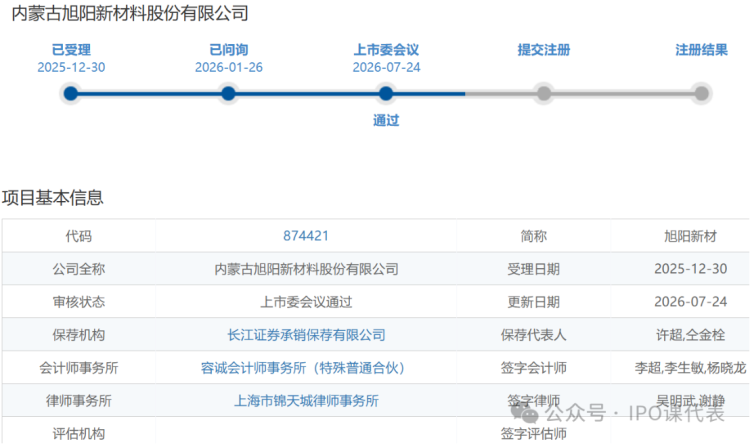Select the 注册结果 stage label
This screenshot has width=750, height=444.
pyautogui.click(x=701, y=50)
